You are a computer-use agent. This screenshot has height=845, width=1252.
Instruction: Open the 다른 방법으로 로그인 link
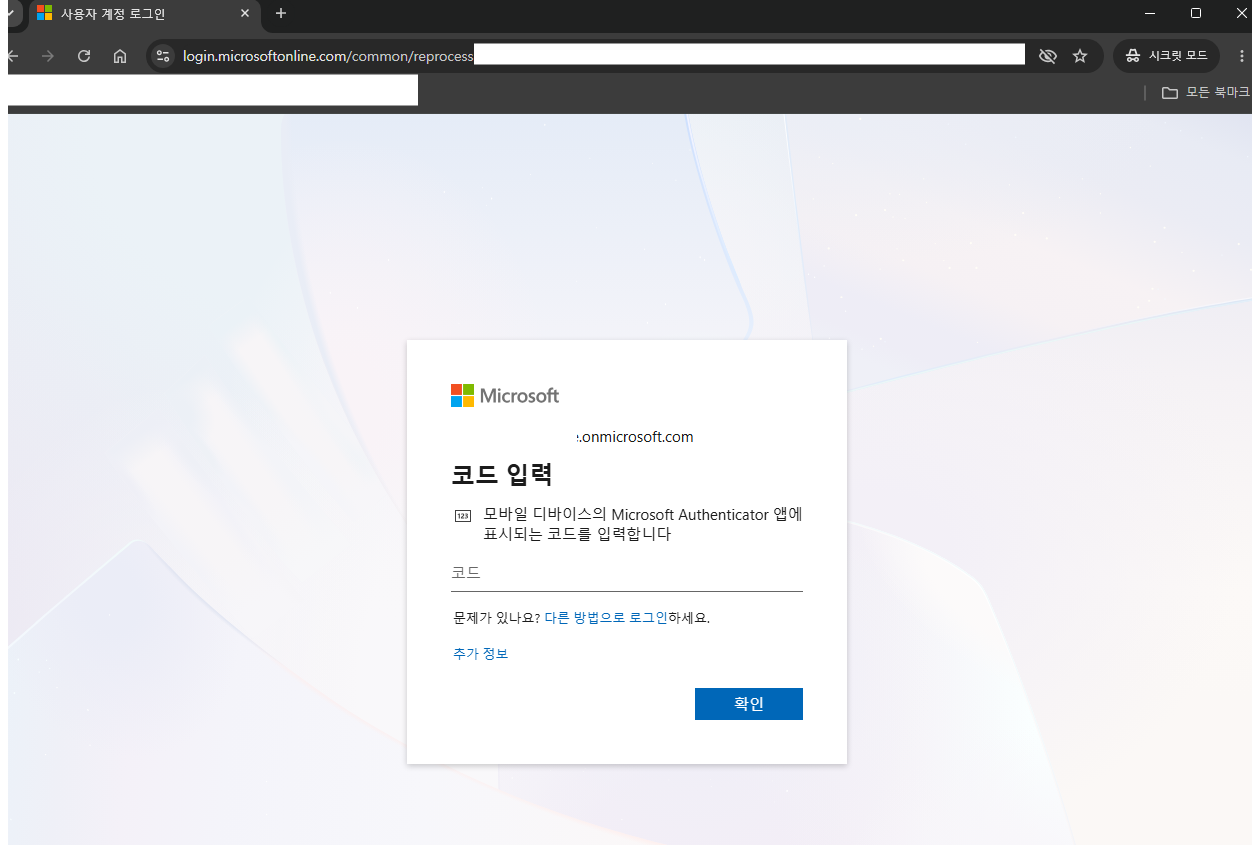[606, 618]
